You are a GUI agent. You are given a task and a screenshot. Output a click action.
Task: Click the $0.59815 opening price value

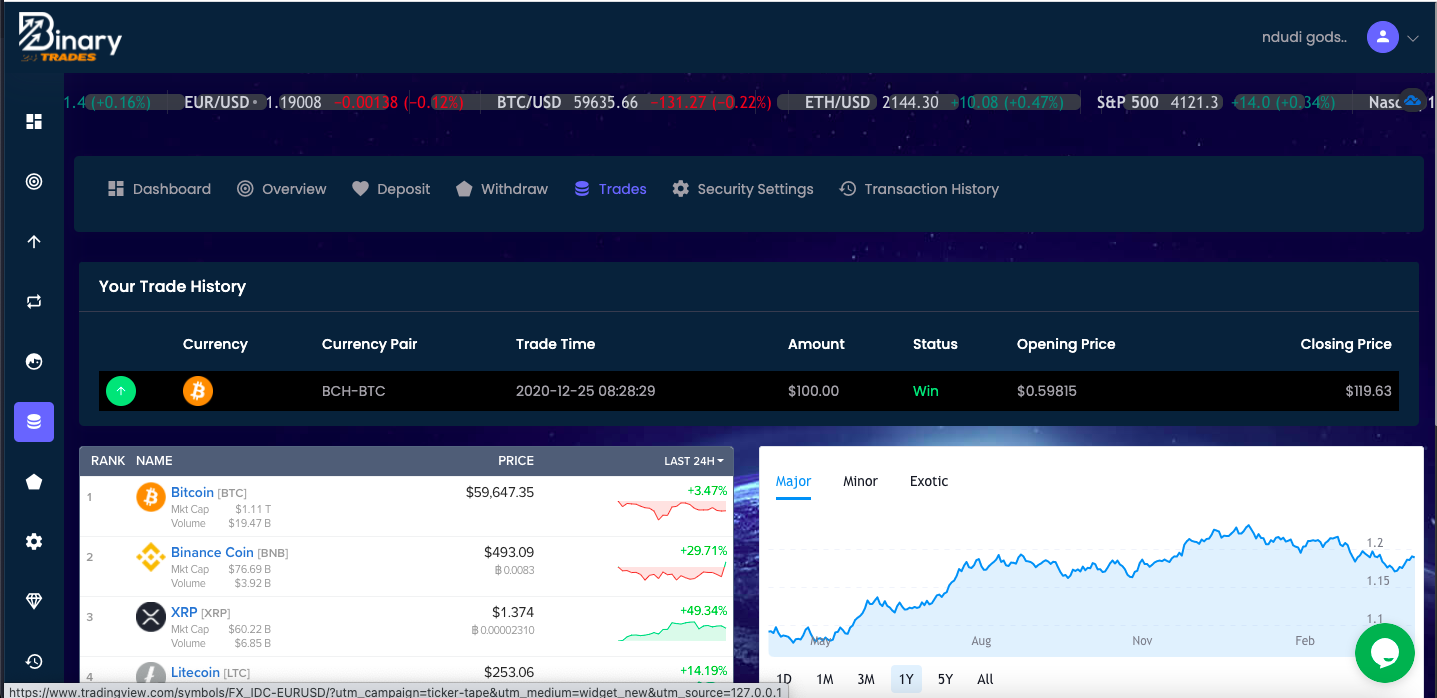click(x=1047, y=391)
